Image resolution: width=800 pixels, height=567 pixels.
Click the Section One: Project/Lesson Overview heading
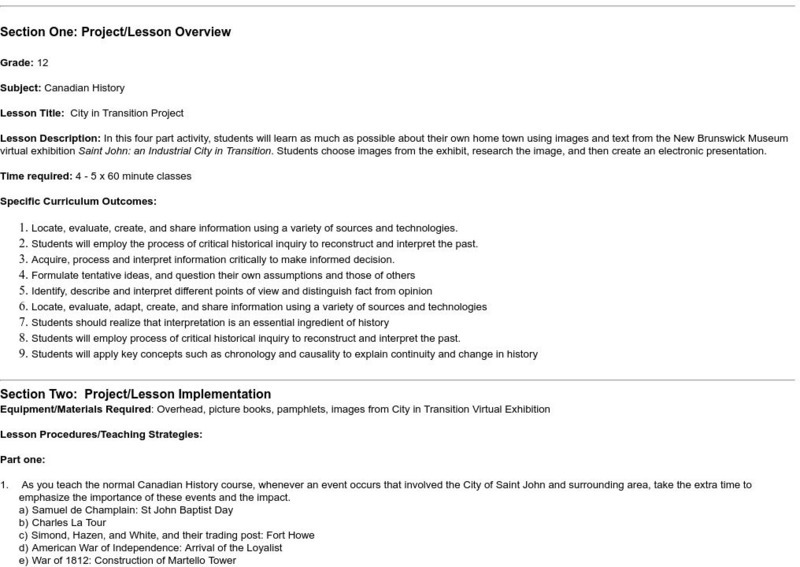pos(116,33)
